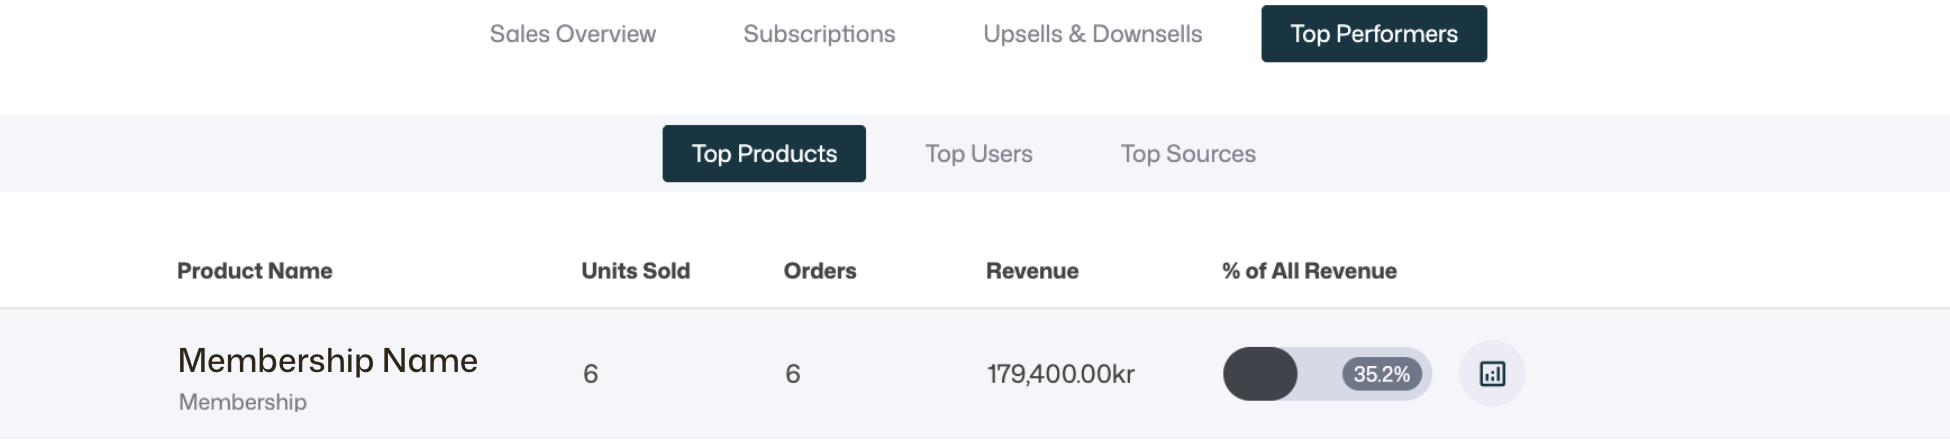
Task: Click the Membership type label under product
Action: [x=242, y=402]
